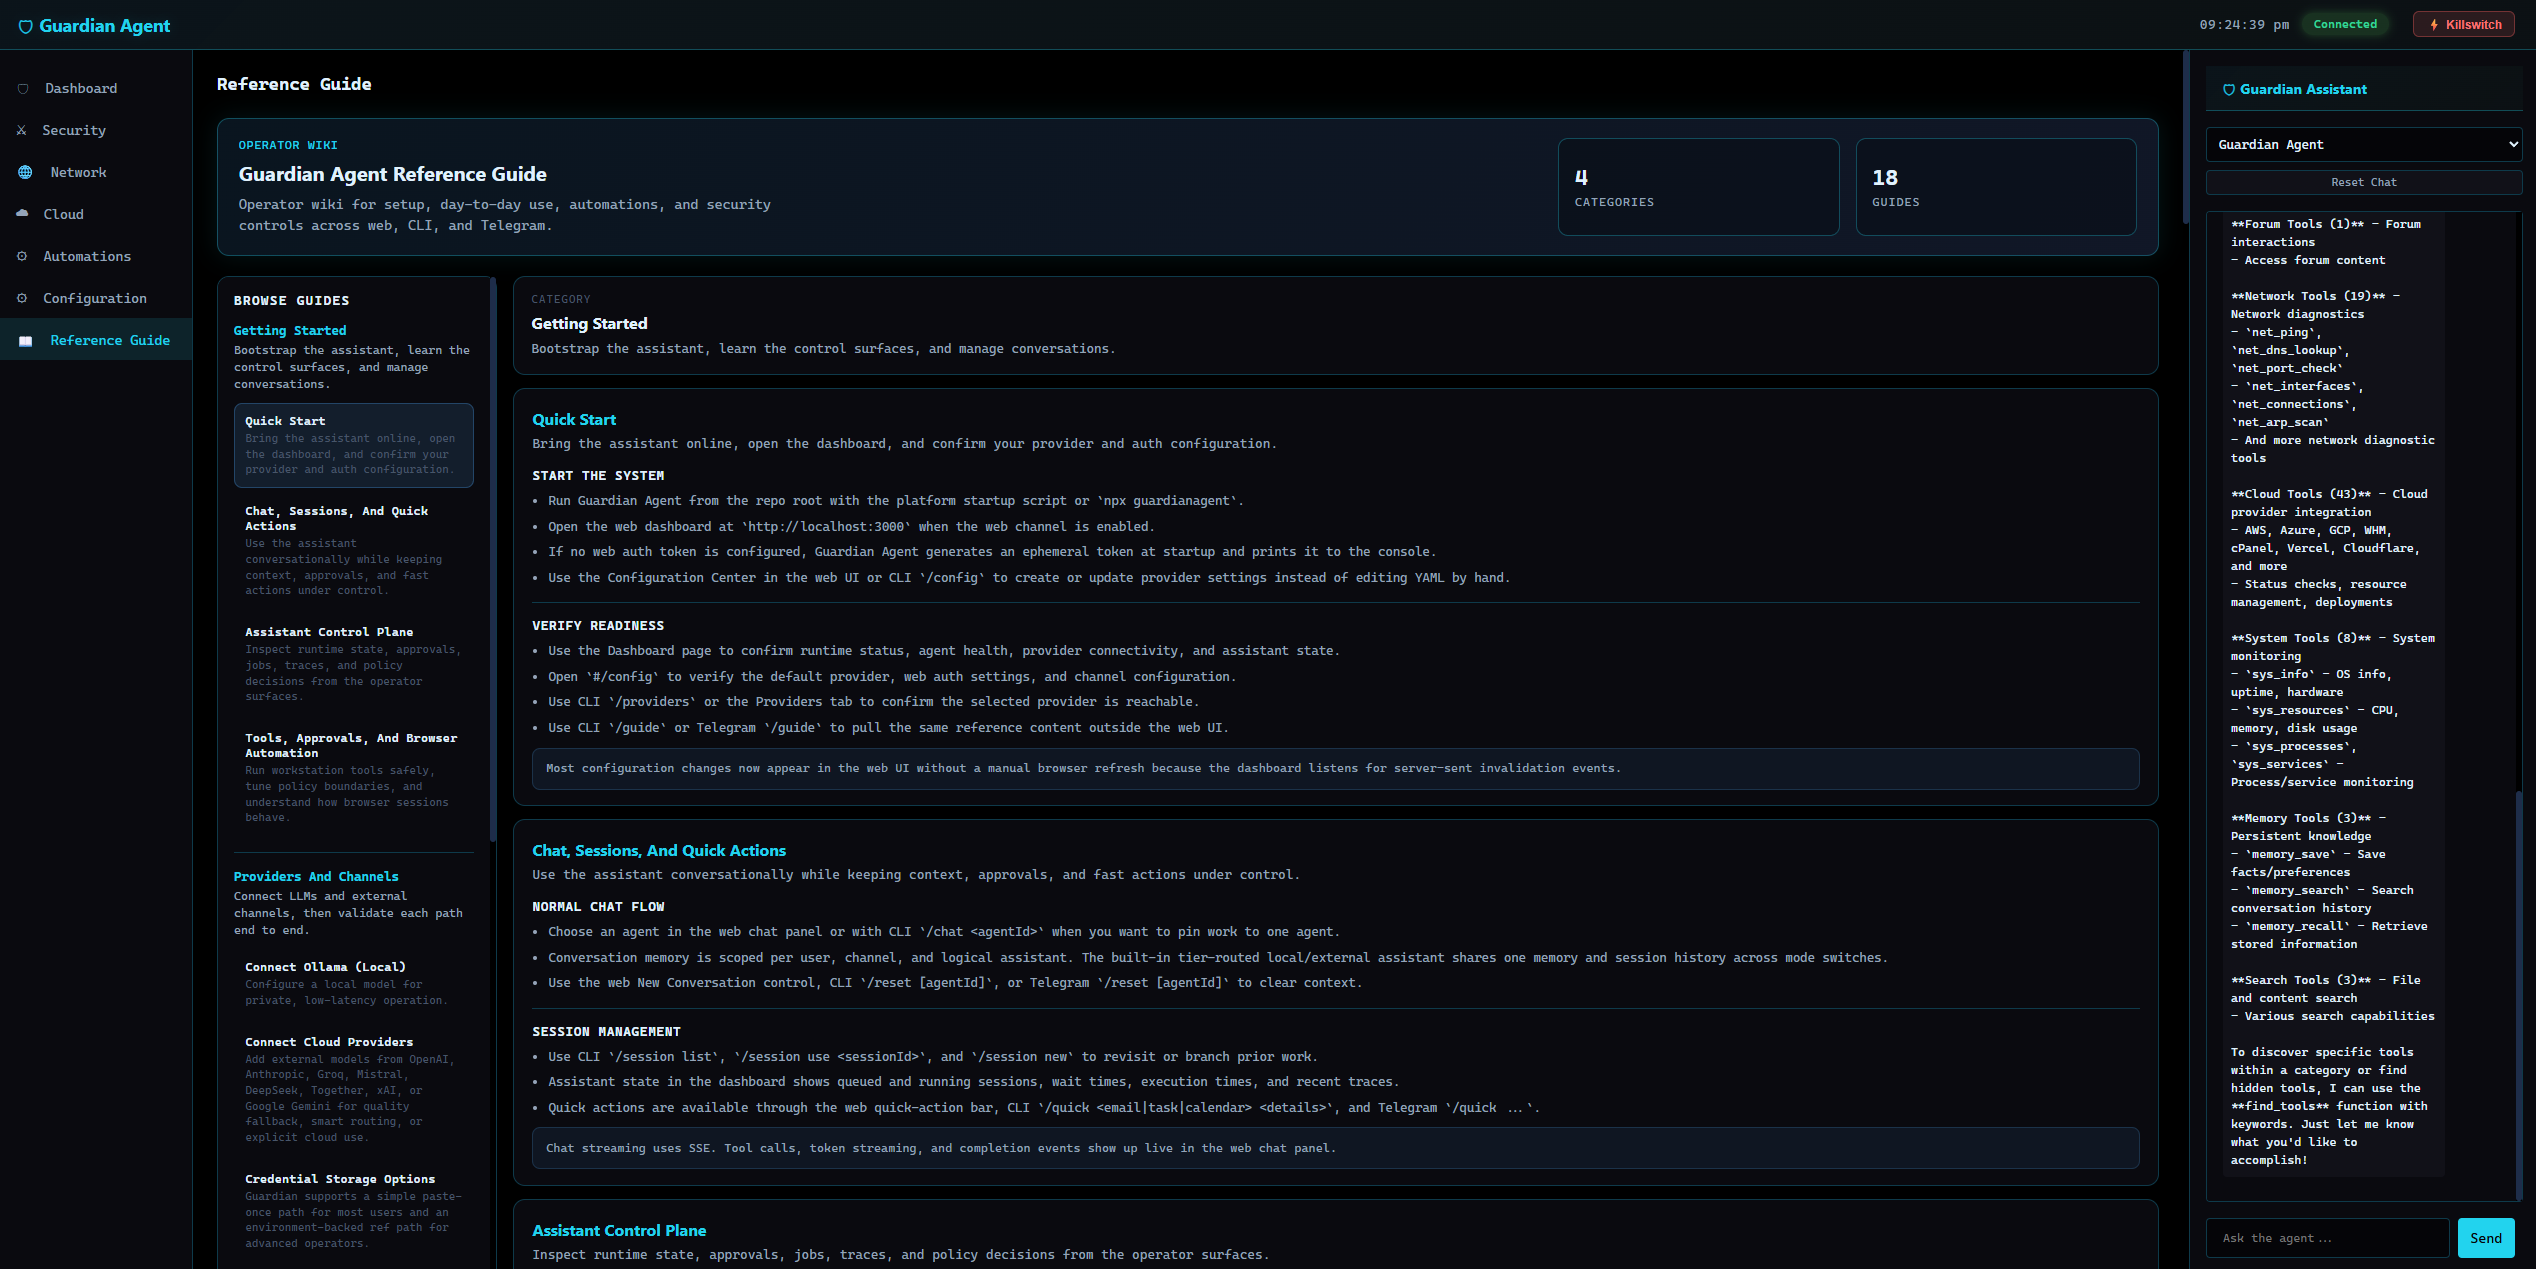Click the Reference Guide book icon
The height and width of the screenshot is (1269, 2536).
pyautogui.click(x=26, y=341)
